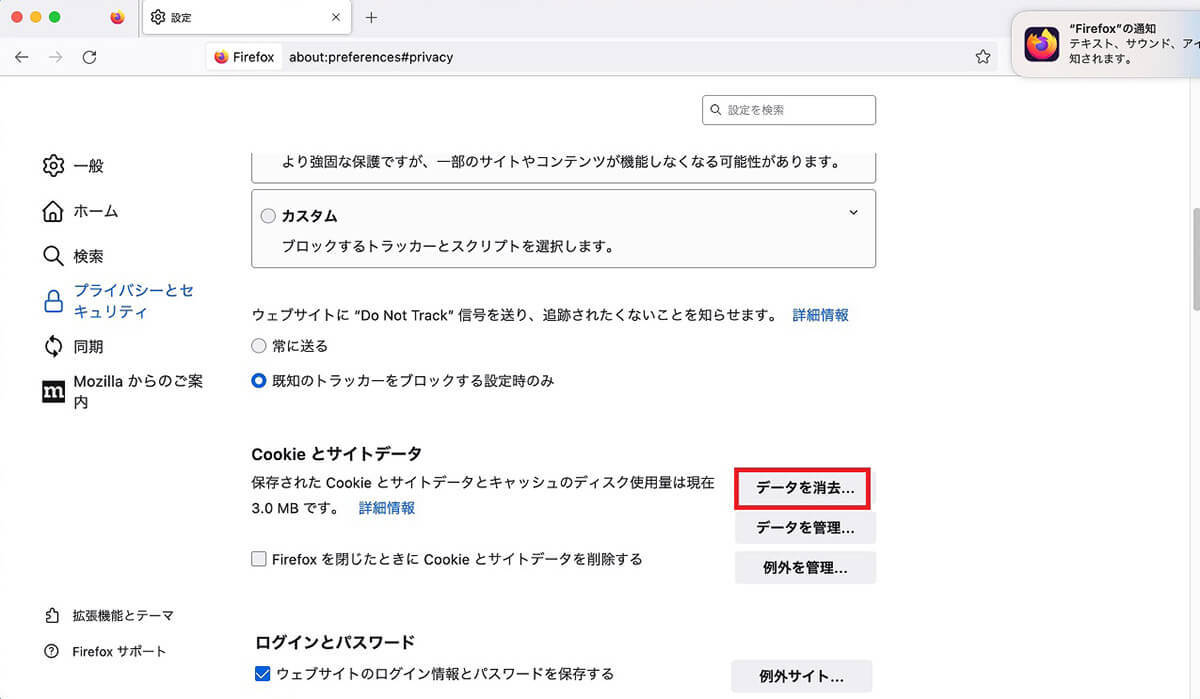Expand the カスタム section chevron
Viewport: 1200px width, 699px height.
(x=853, y=212)
